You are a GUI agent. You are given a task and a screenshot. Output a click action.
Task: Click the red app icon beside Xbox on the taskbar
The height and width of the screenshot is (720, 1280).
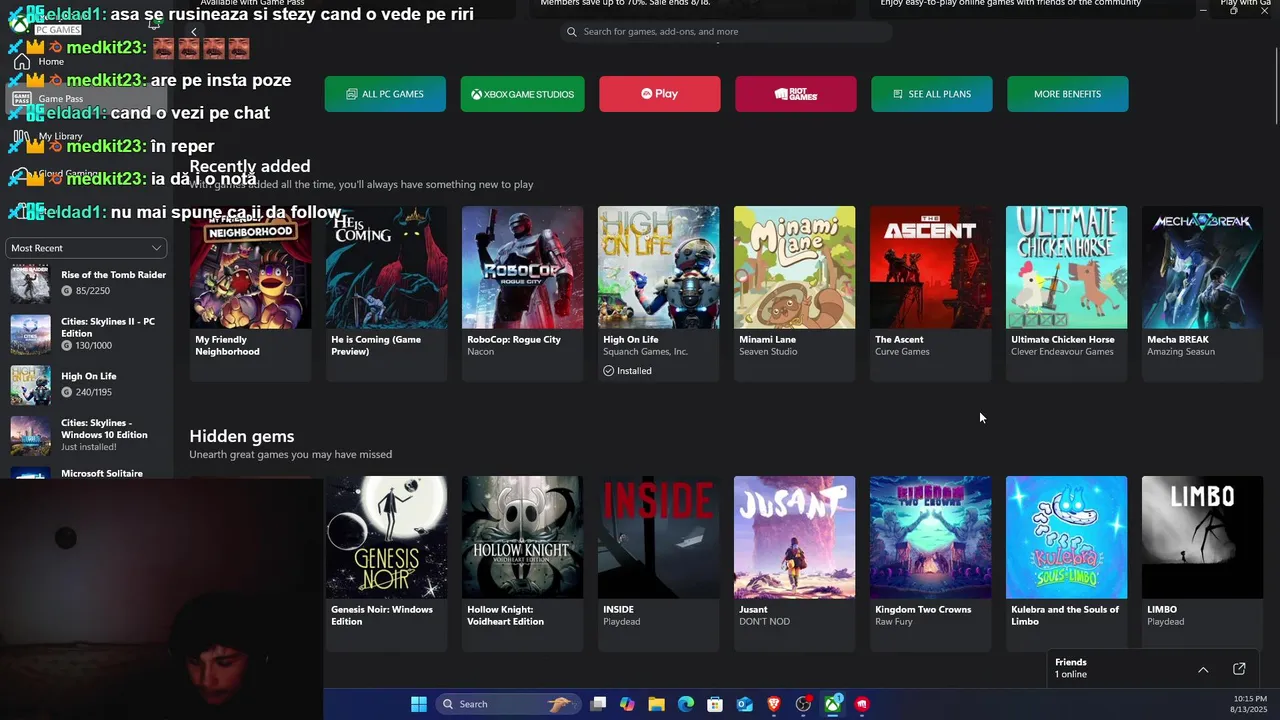(x=862, y=704)
